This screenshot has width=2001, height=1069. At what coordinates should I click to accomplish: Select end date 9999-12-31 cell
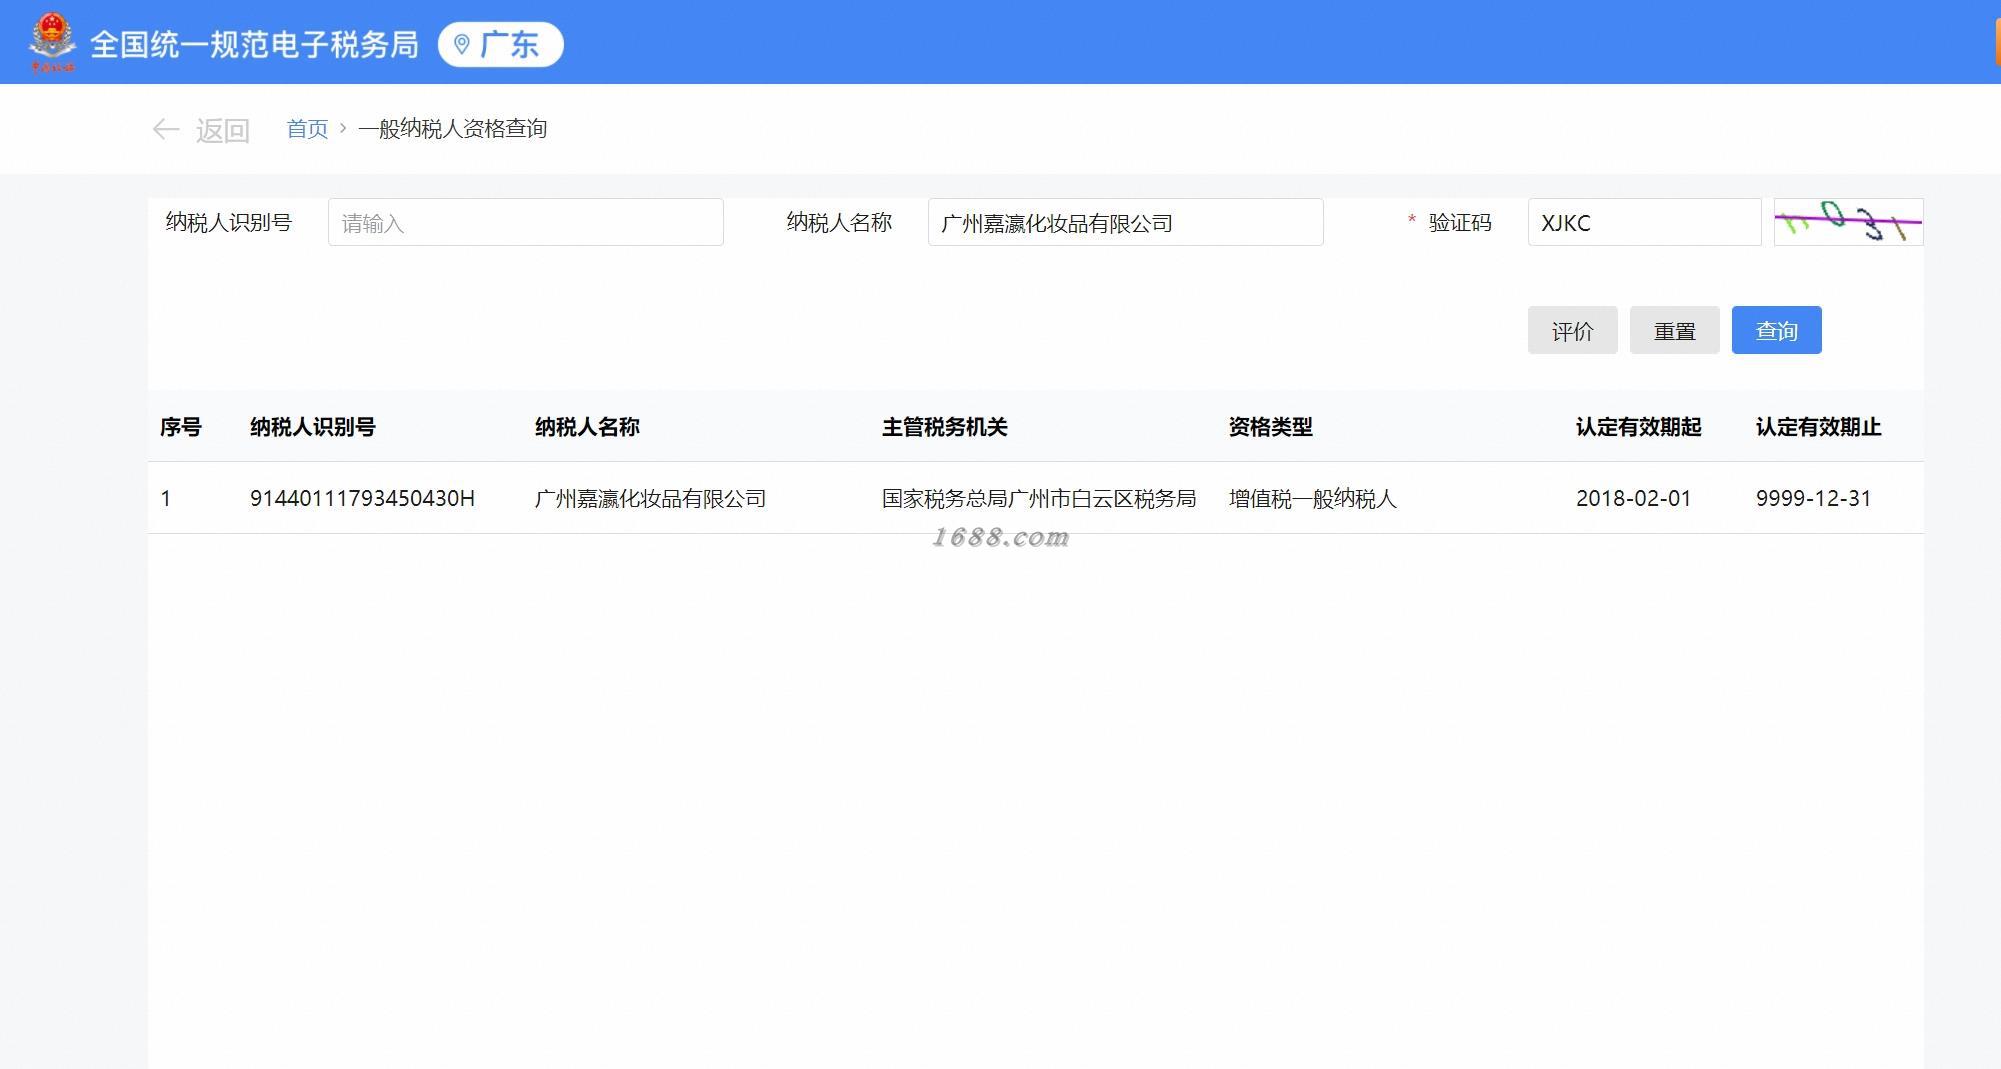1813,498
